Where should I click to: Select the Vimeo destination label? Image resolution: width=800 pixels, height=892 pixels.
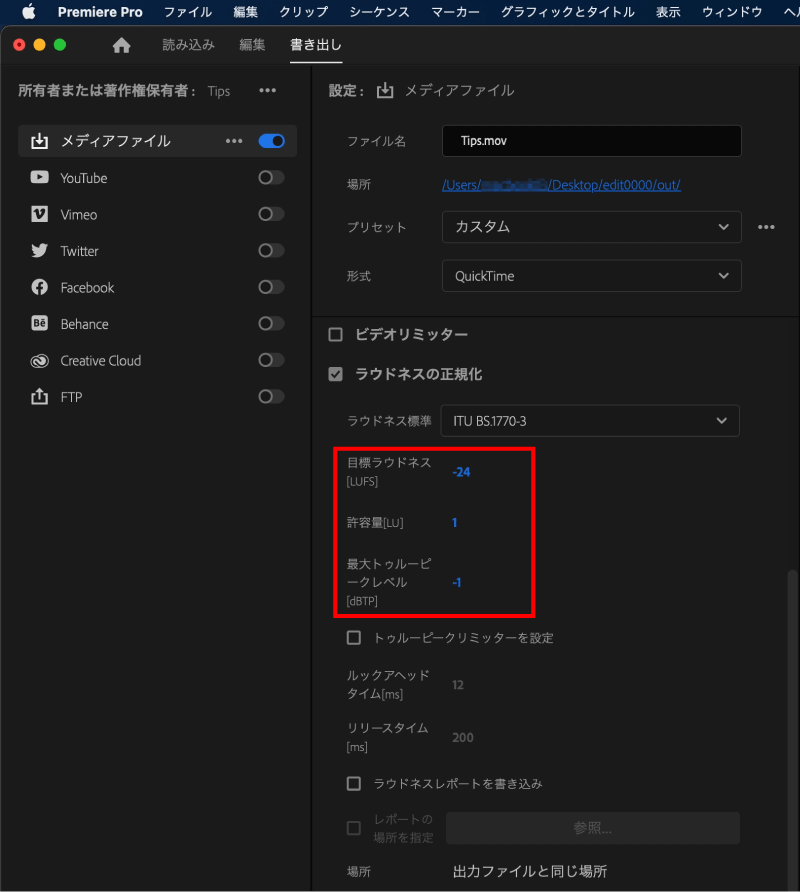point(79,214)
